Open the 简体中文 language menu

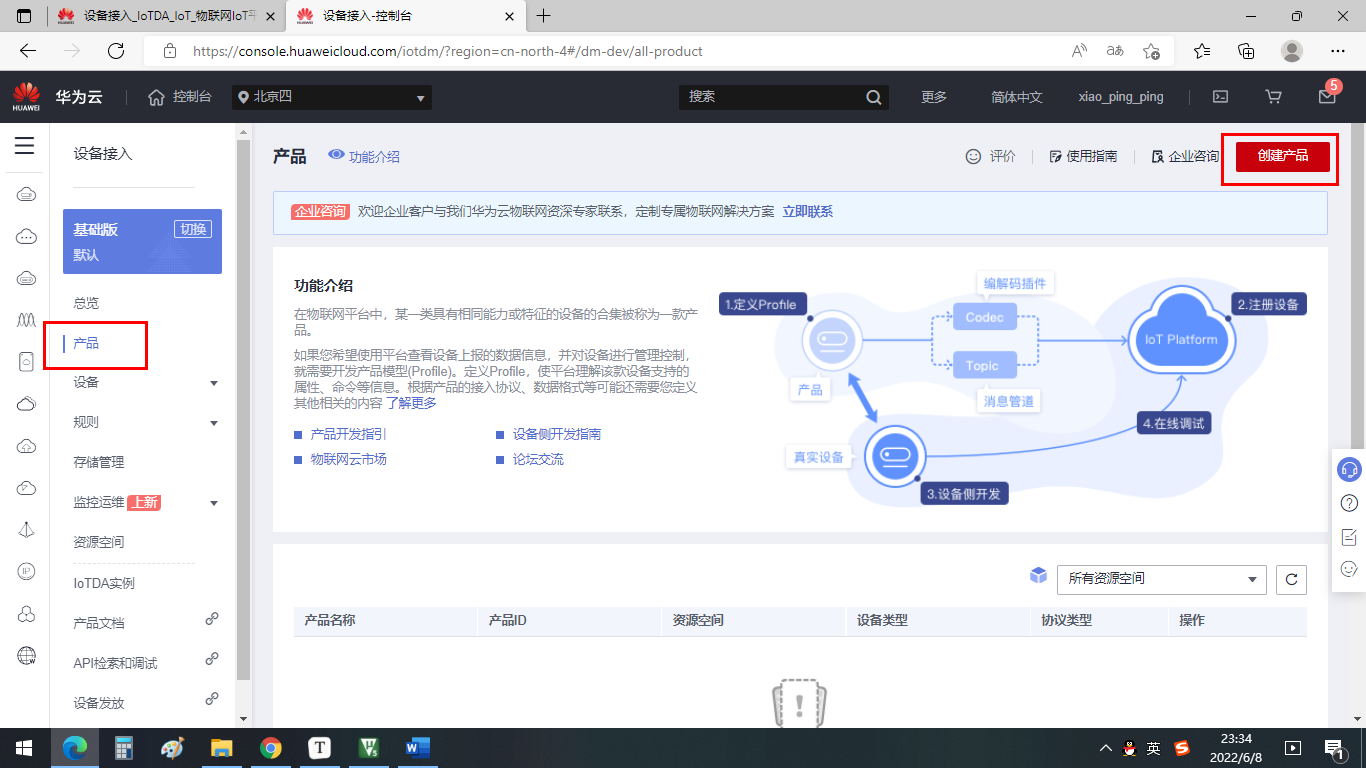click(1017, 97)
